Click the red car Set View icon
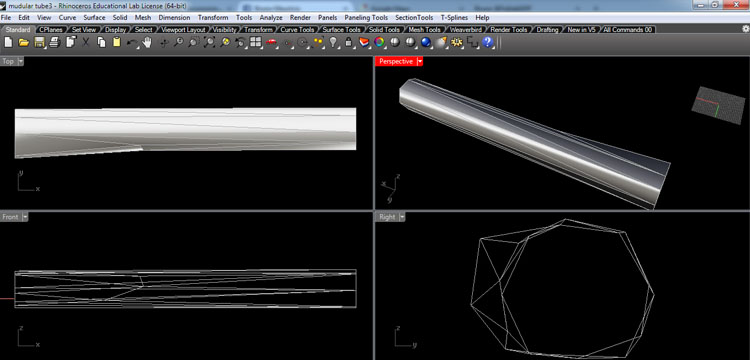Image resolution: width=750 pixels, height=360 pixels. (271, 43)
